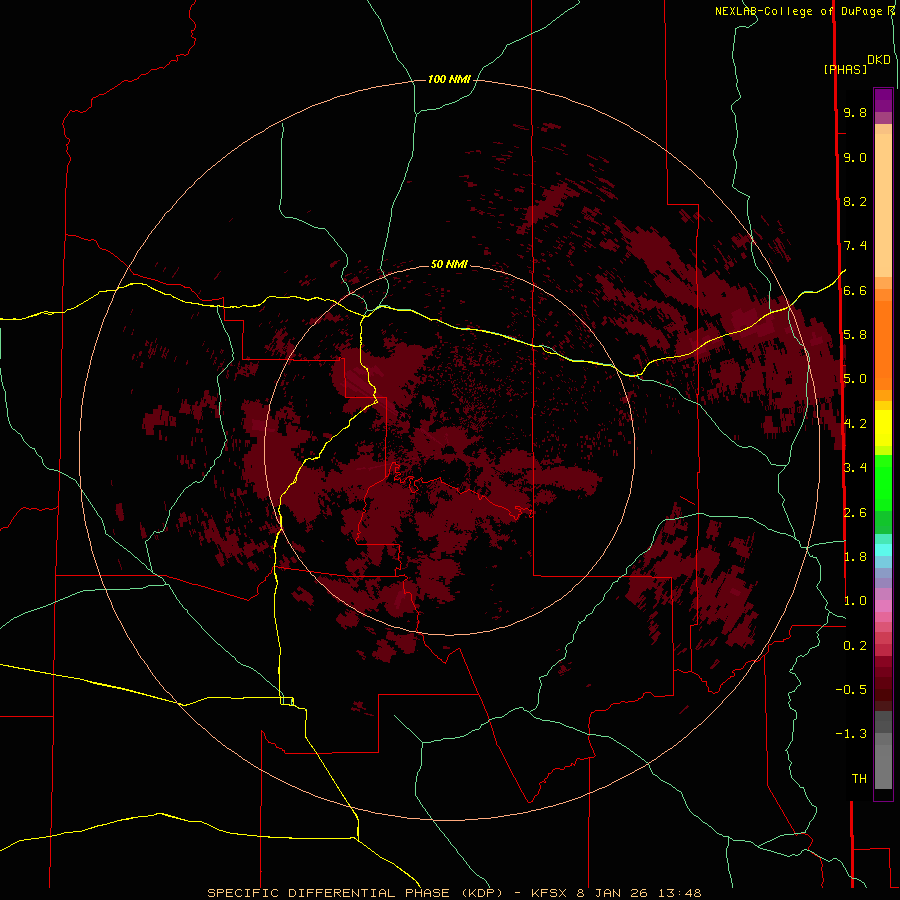
Task: Click the [PHAS] legend heading
Action: coord(845,69)
